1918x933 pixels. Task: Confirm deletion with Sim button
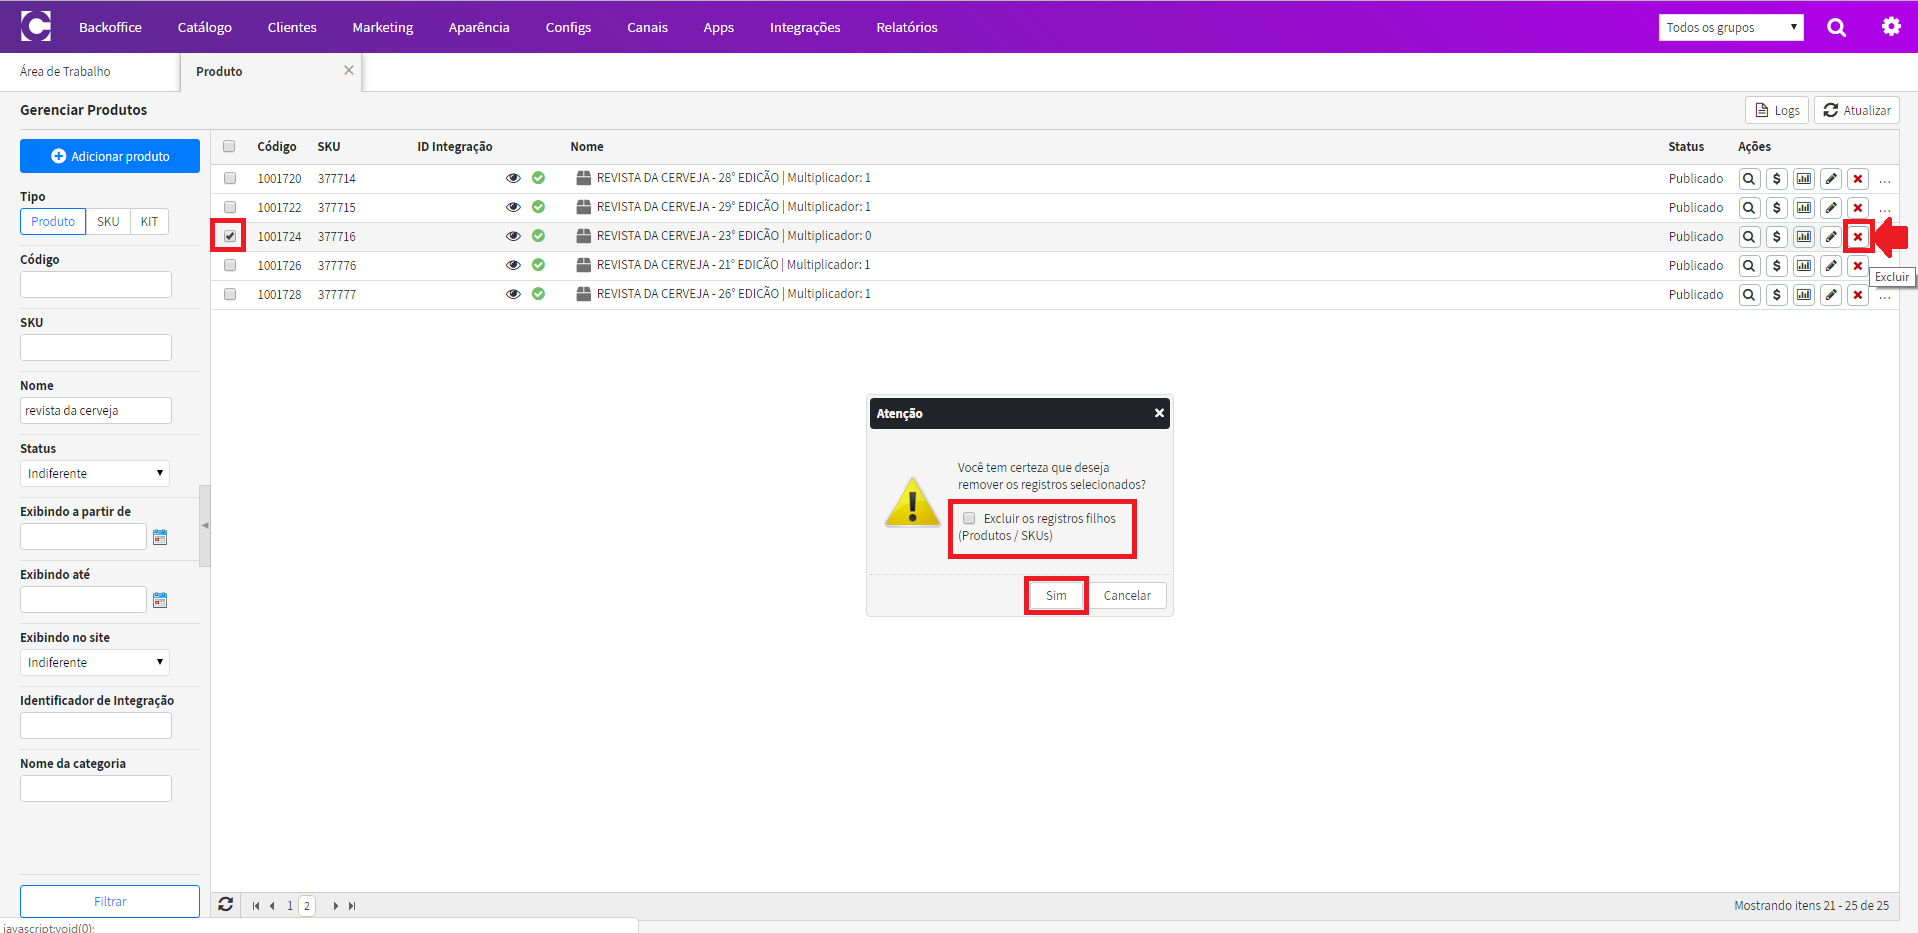tap(1056, 595)
